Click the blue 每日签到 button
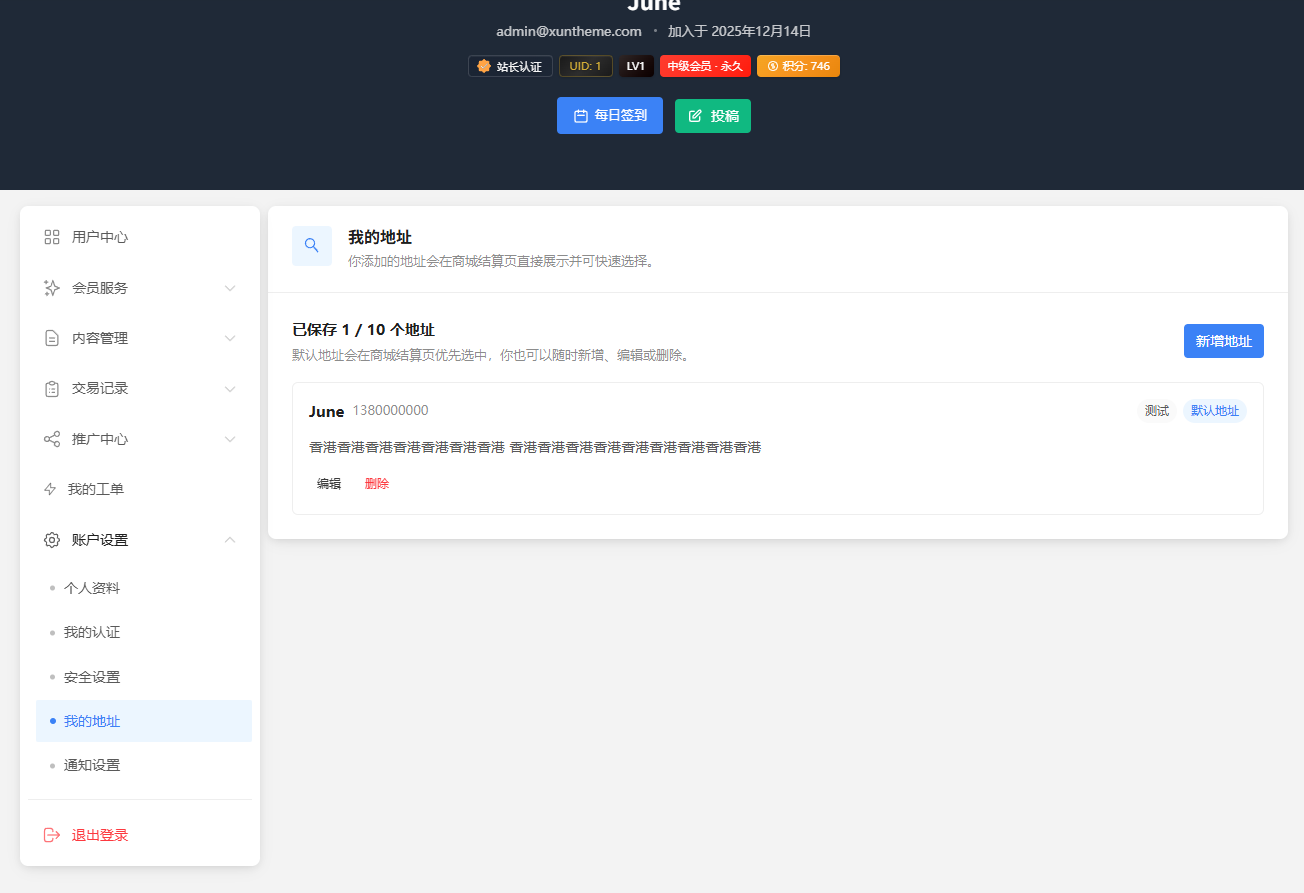Screen dimensions: 1304x893 pos(609,116)
